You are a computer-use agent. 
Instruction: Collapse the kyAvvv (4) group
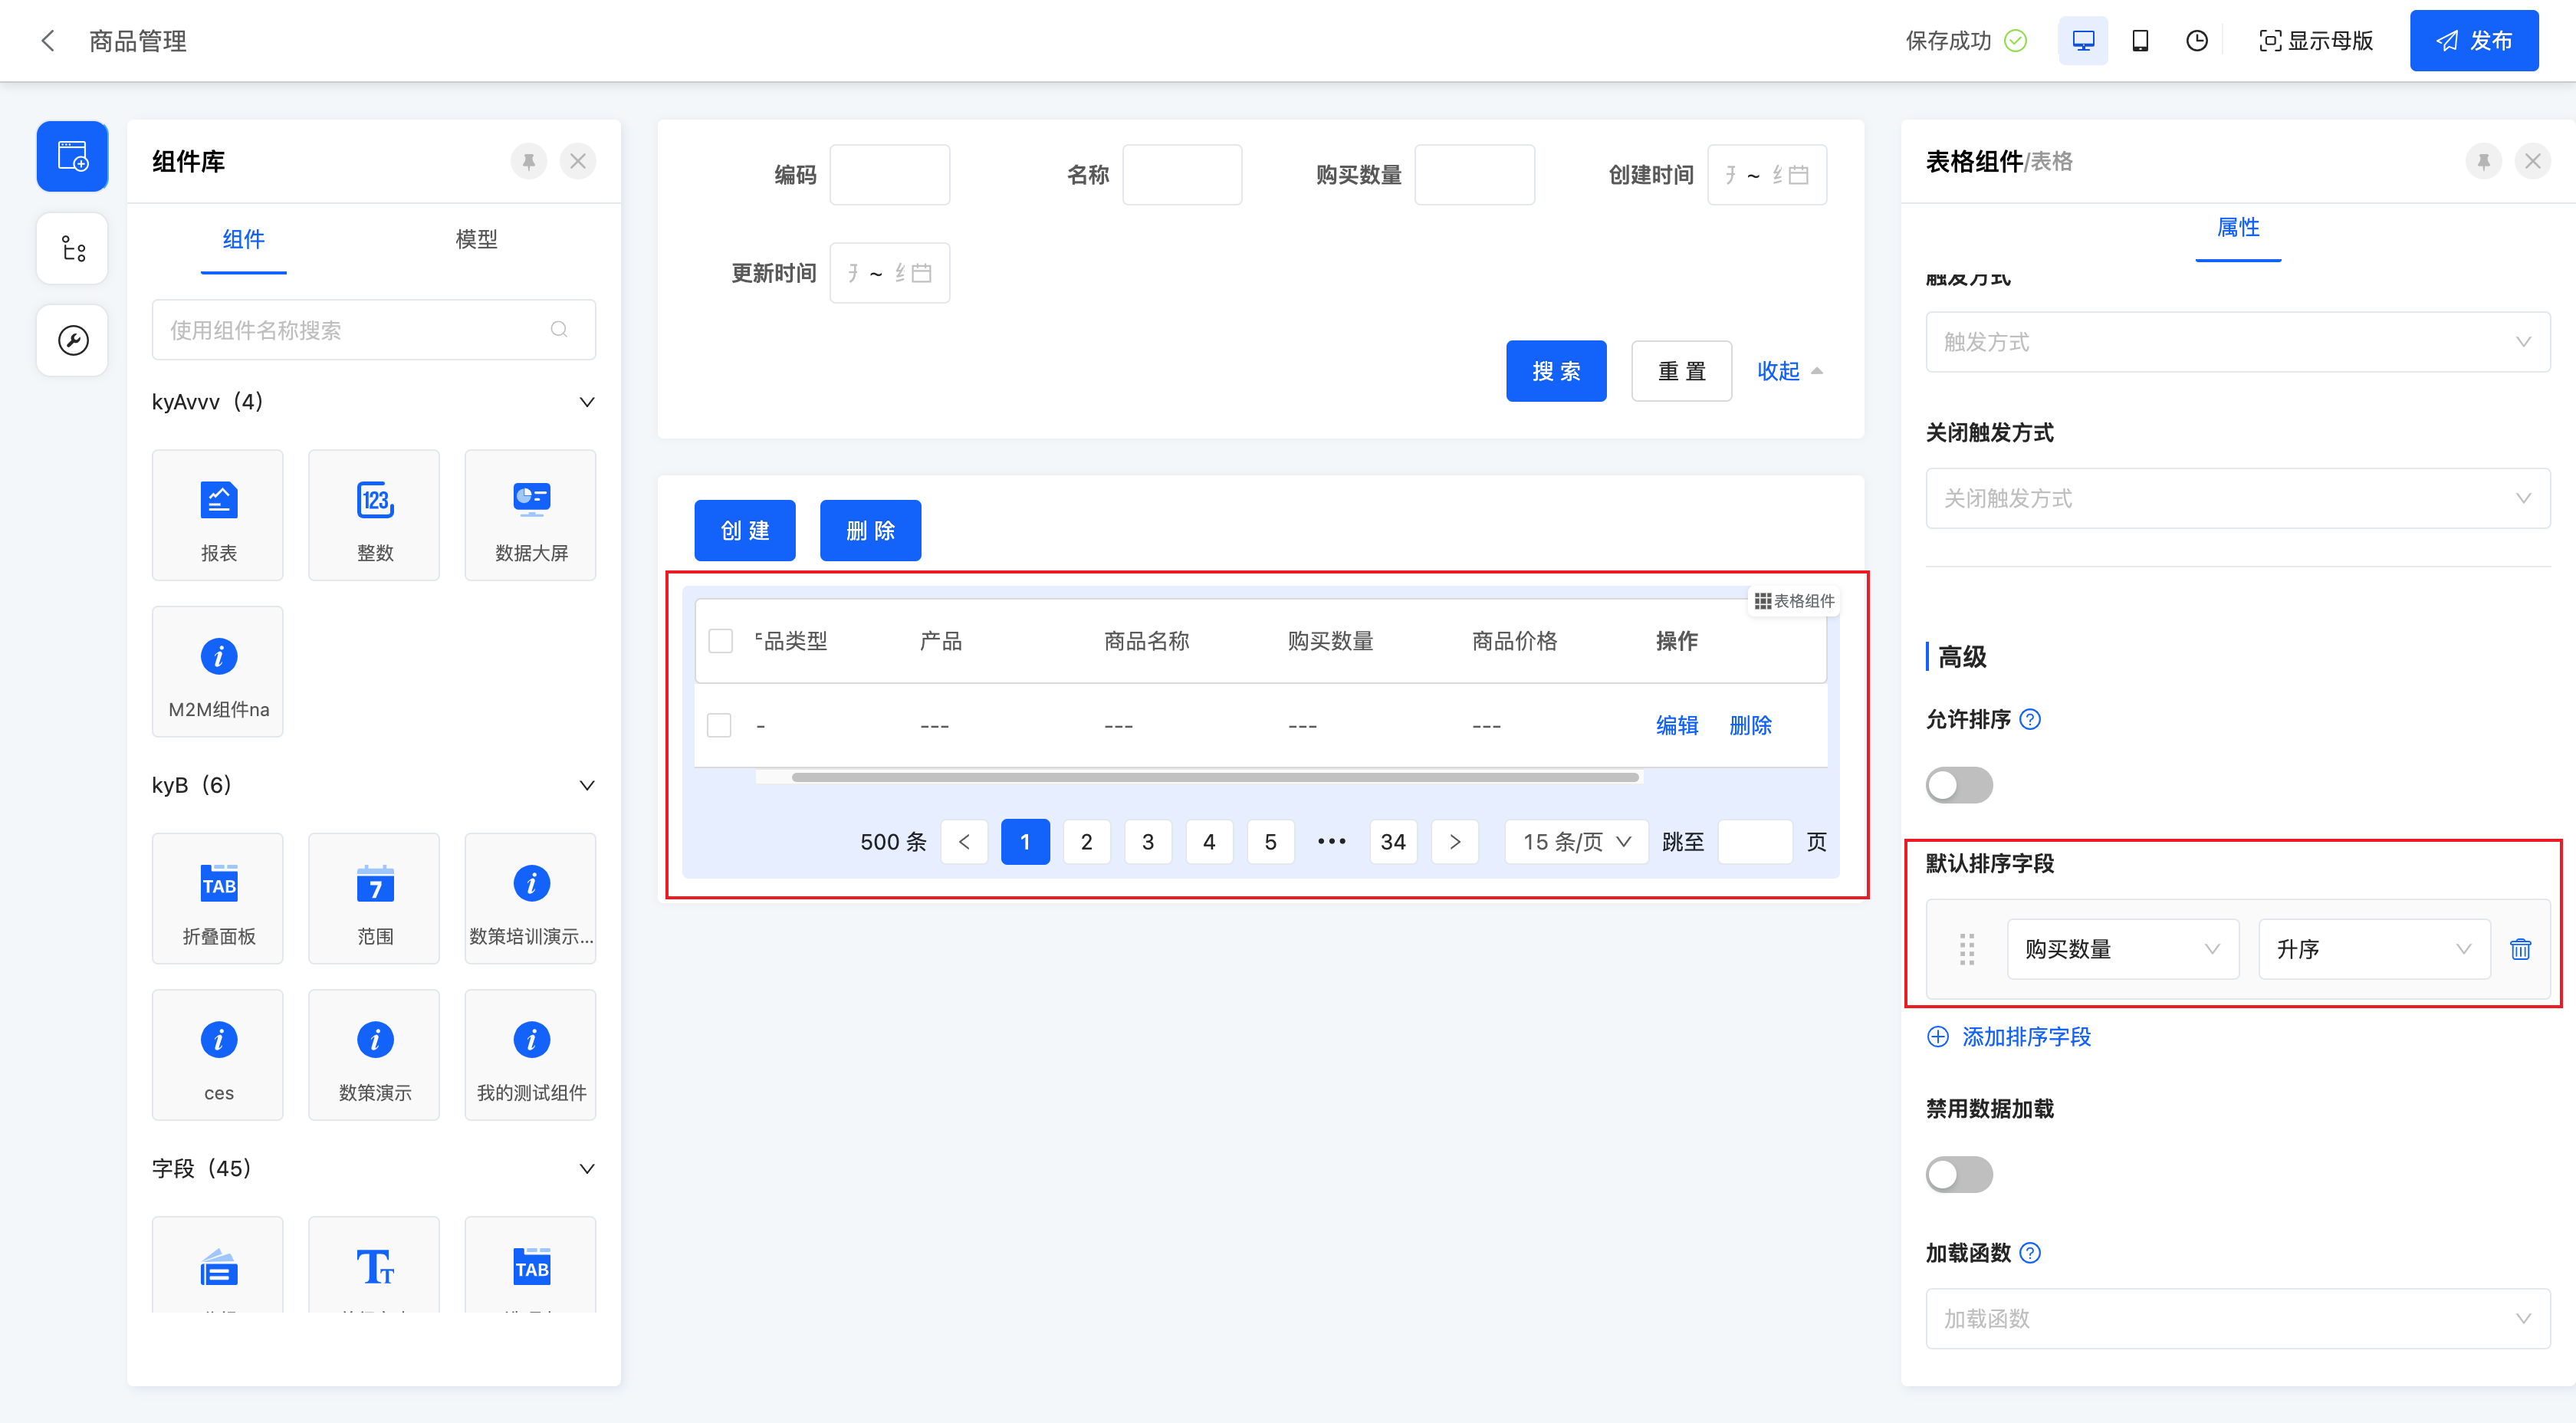coord(587,402)
